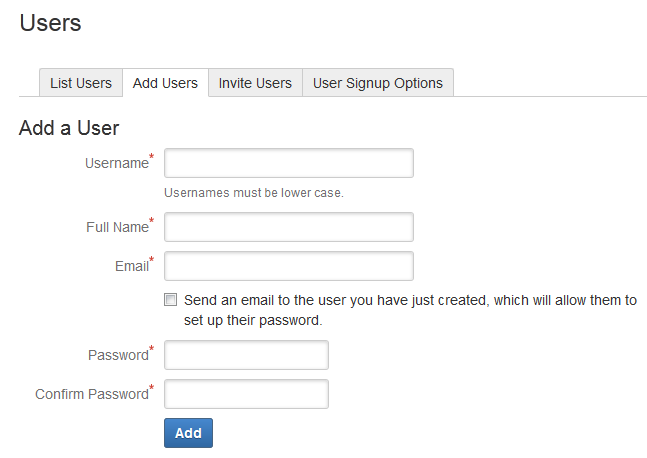Click the Users page title
The image size is (647, 458).
[x=50, y=23]
